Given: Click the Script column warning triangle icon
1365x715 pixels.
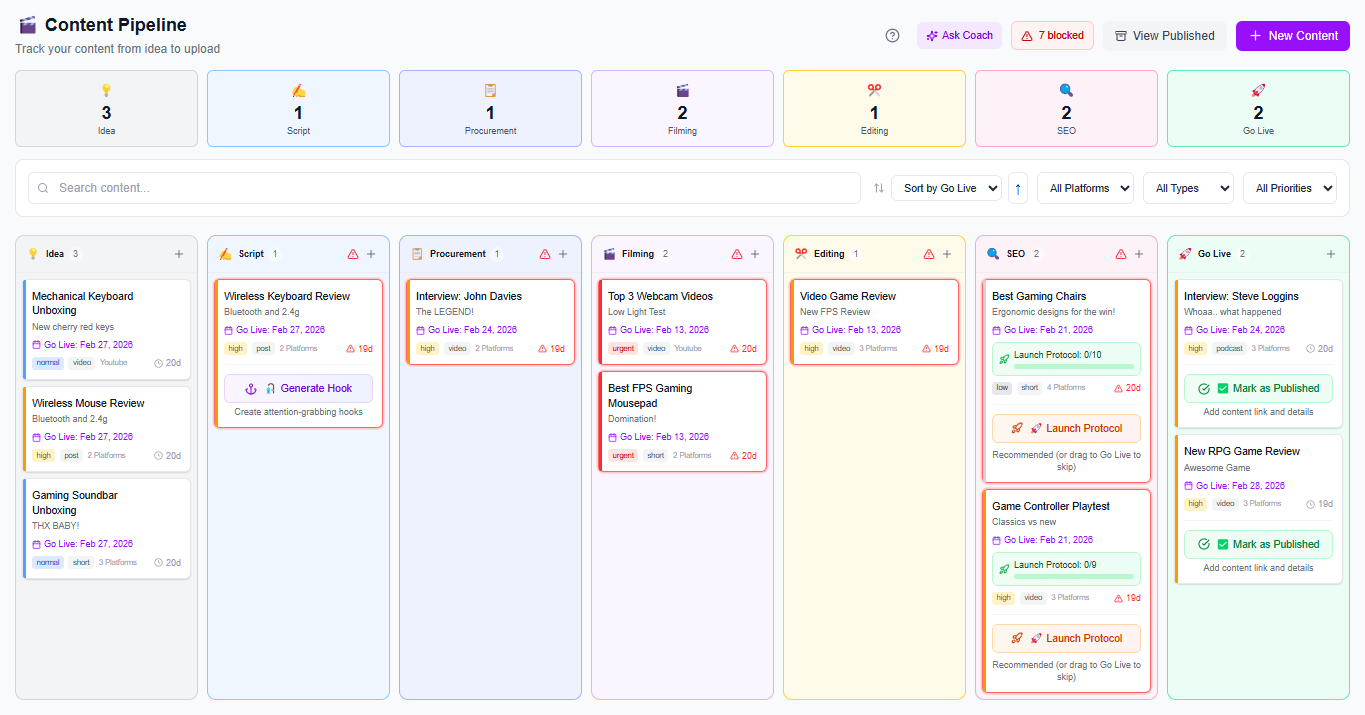Looking at the screenshot, I should [353, 254].
